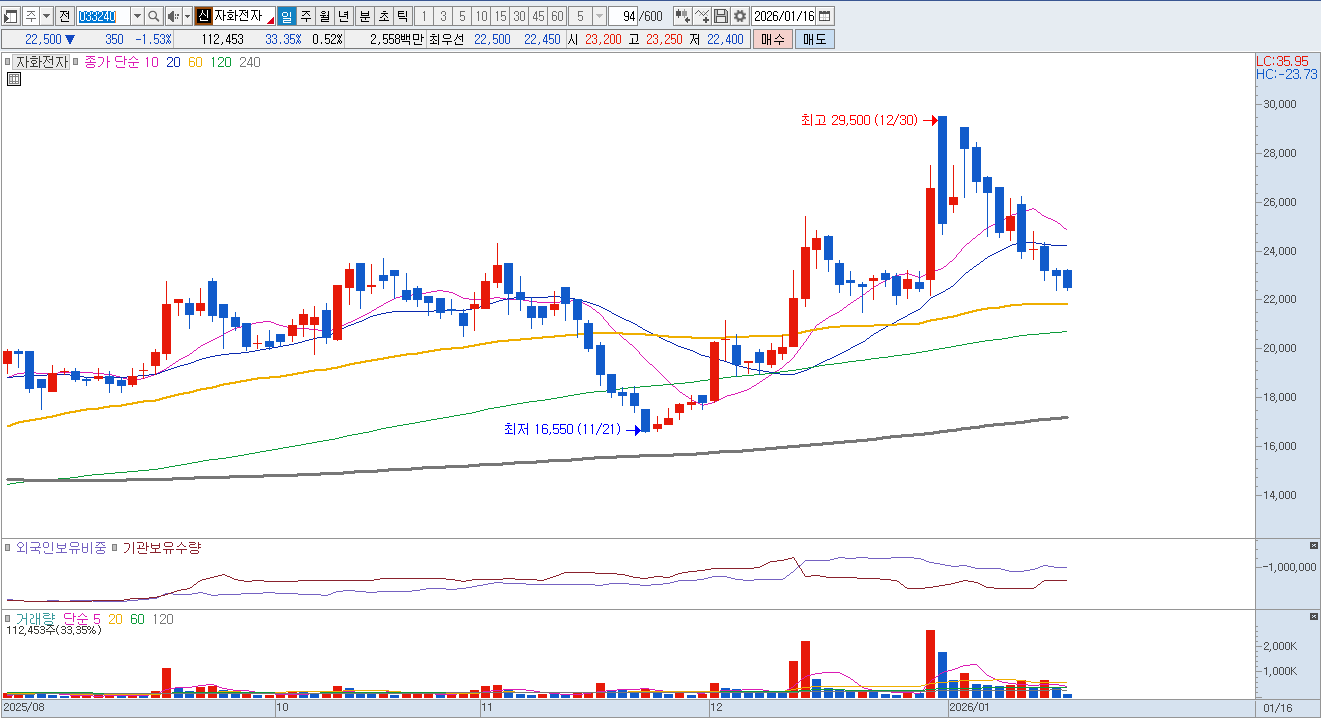This screenshot has height=718, width=1321.
Task: Open the calendar date picker icon
Action: point(824,16)
